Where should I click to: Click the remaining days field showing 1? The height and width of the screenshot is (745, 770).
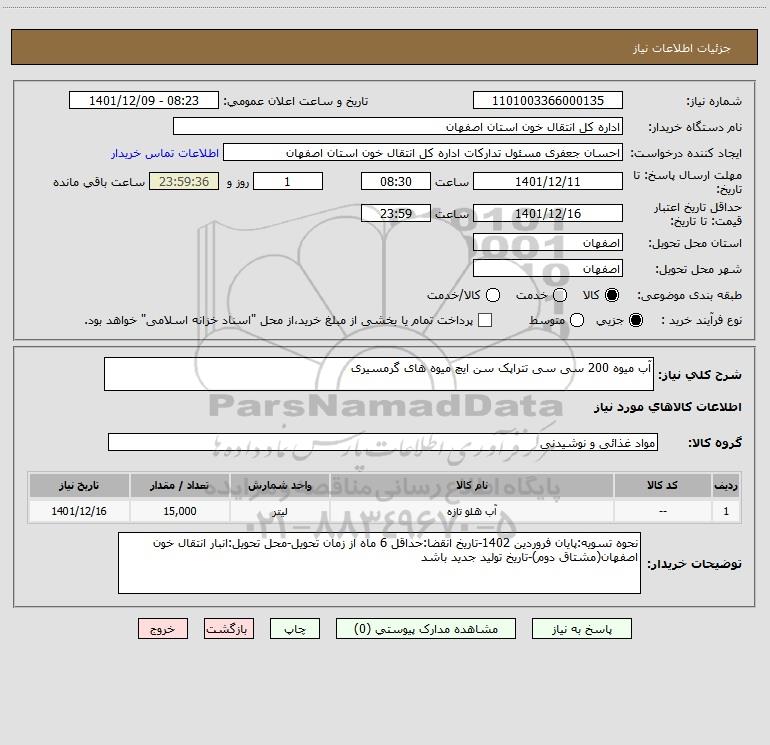tap(288, 181)
